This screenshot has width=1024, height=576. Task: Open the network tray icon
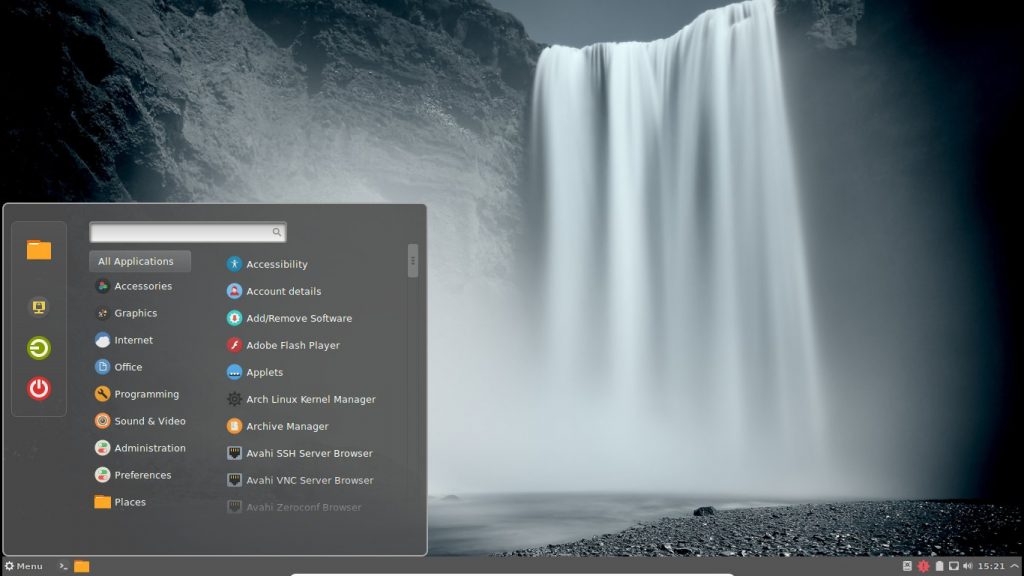point(953,566)
